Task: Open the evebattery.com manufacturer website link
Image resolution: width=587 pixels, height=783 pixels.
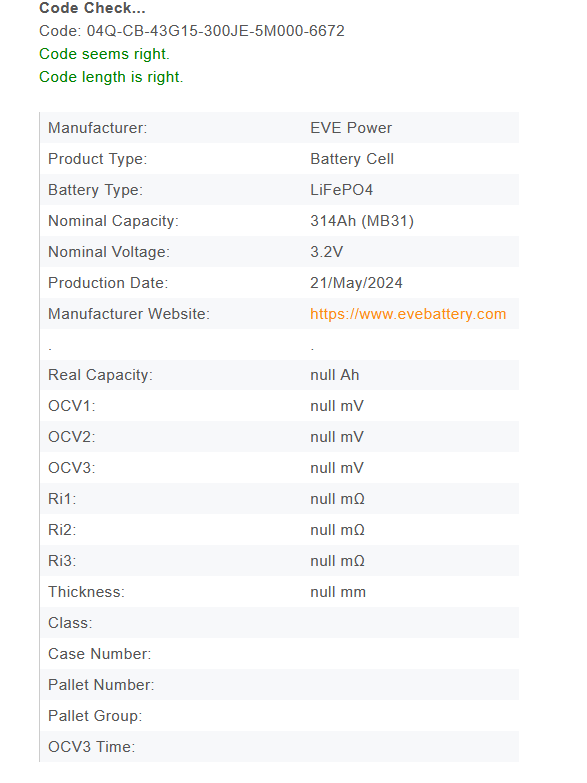Action: click(408, 314)
